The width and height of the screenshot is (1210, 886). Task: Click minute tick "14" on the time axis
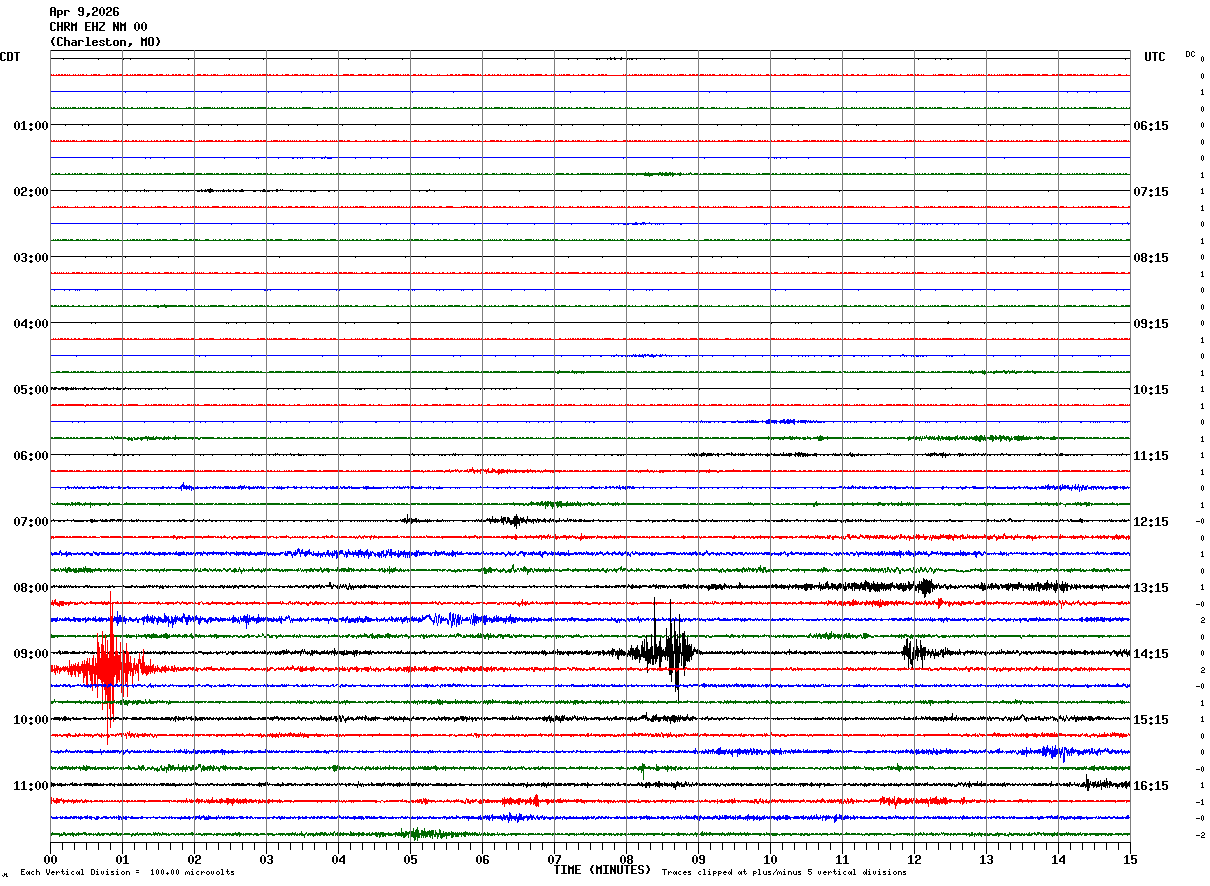coord(1058,859)
